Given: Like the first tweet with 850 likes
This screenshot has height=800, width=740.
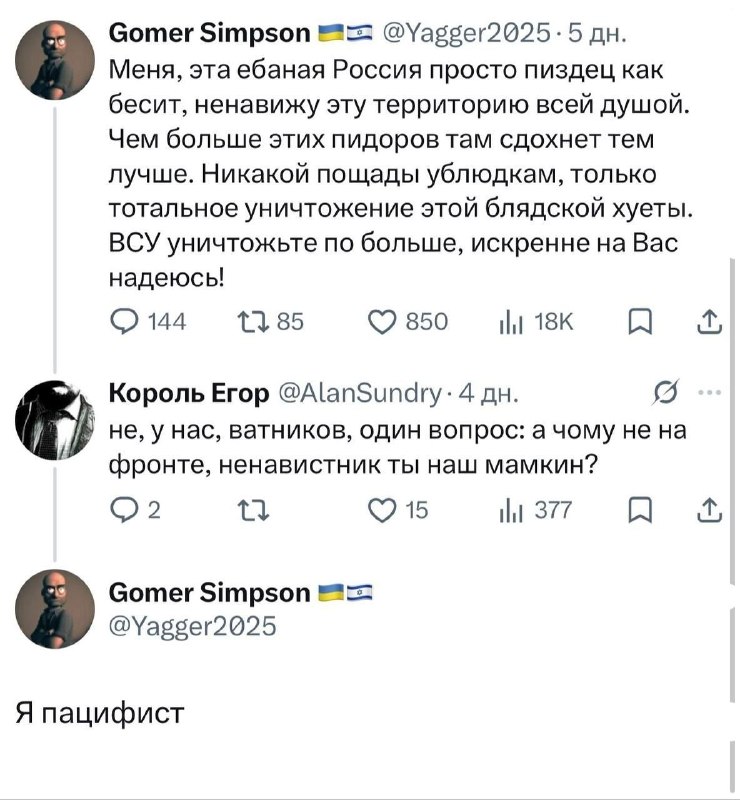Looking at the screenshot, I should click(x=408, y=322).
